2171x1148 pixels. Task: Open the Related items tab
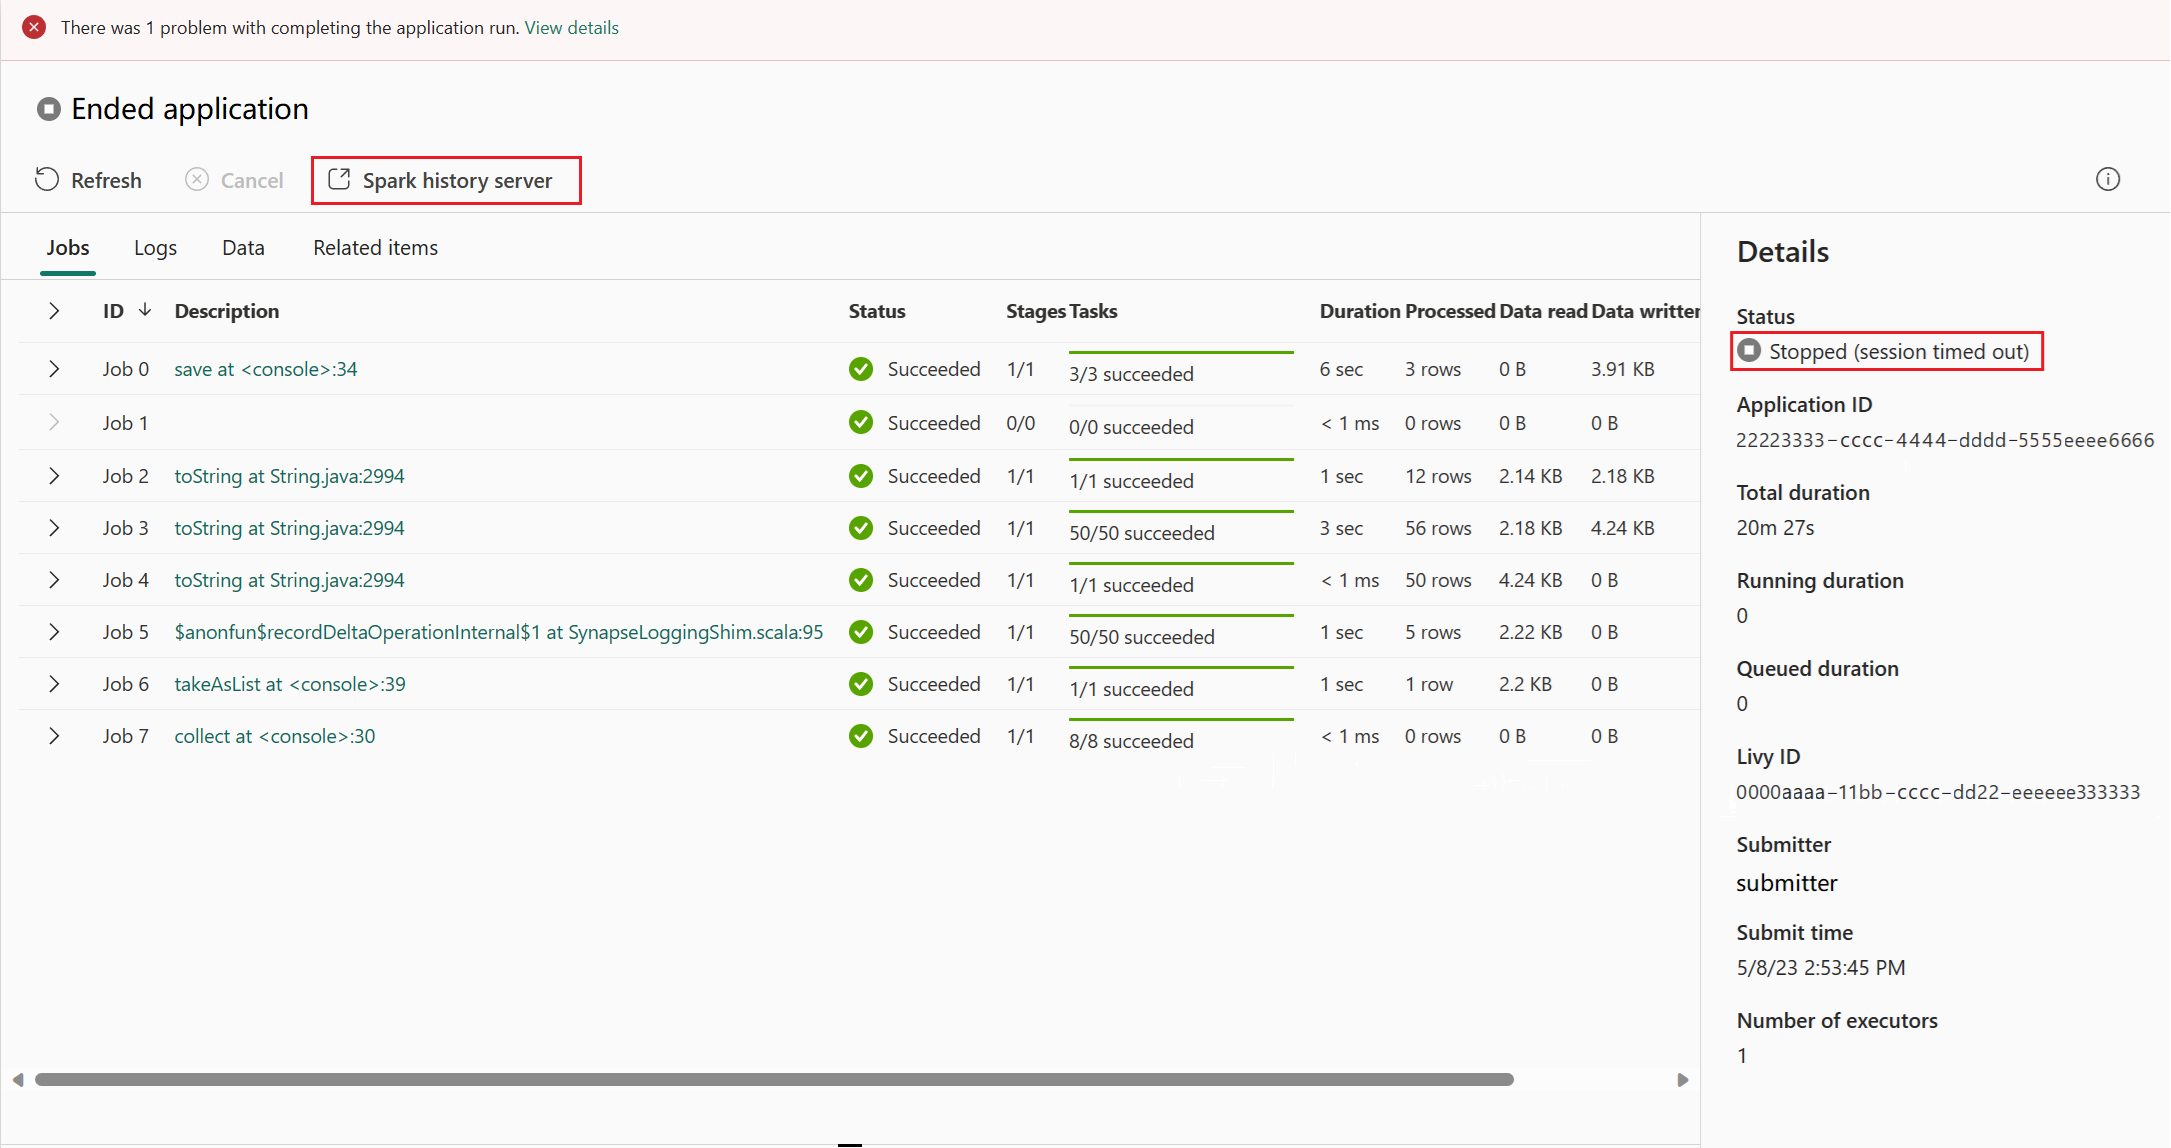pos(375,248)
